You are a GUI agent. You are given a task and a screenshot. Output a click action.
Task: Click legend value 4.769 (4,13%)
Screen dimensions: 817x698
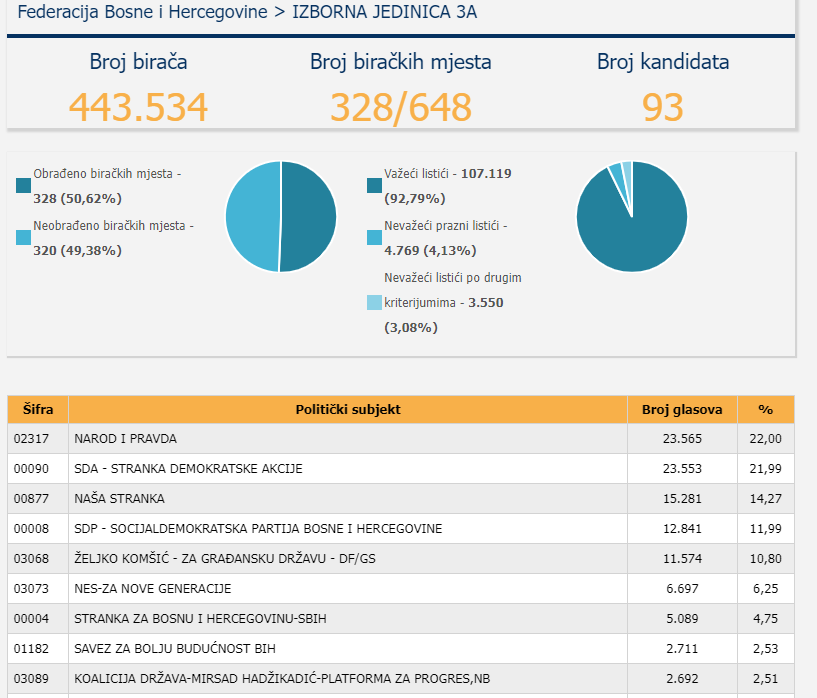click(430, 251)
